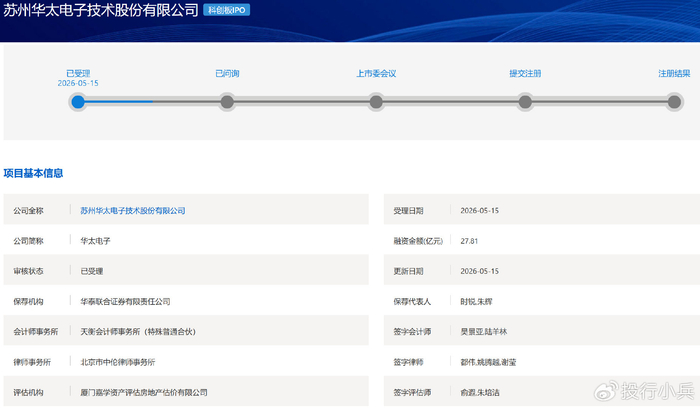This screenshot has height=408, width=700.
Task: Click the 已受理 stage label
Action: tap(78, 73)
